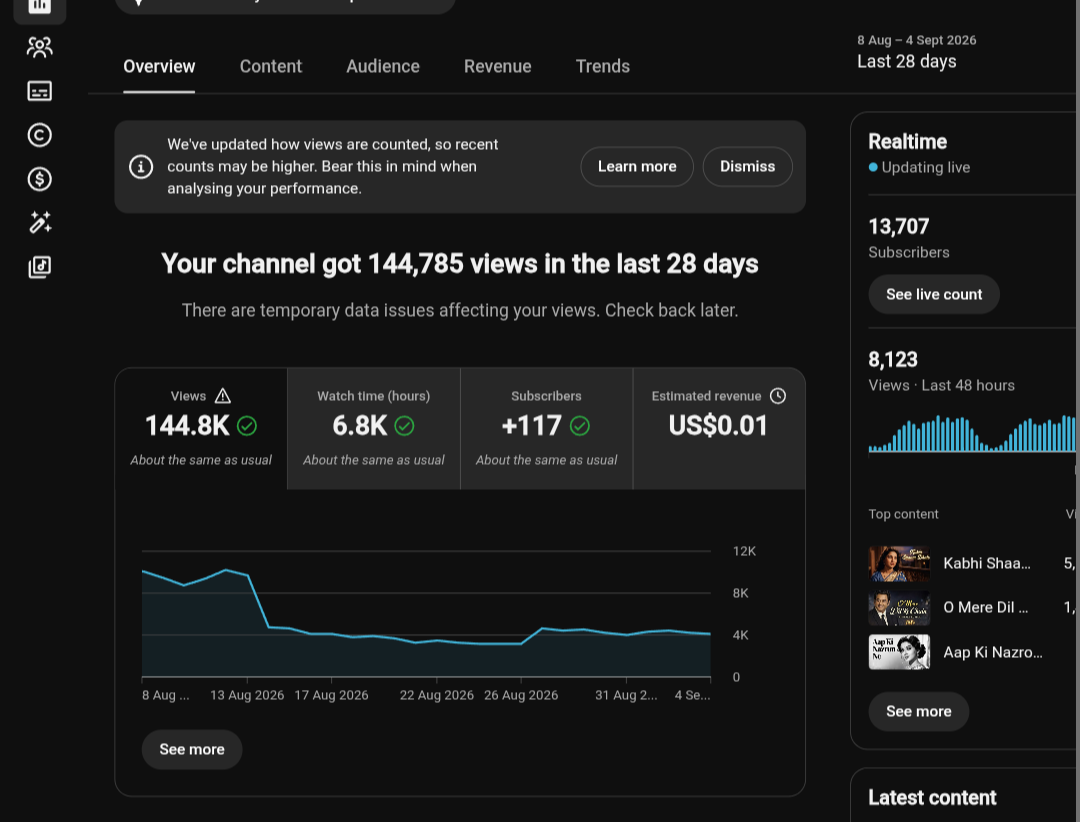1080x822 pixels.
Task: Select the Subscribers +117 metric card
Action: coord(546,429)
